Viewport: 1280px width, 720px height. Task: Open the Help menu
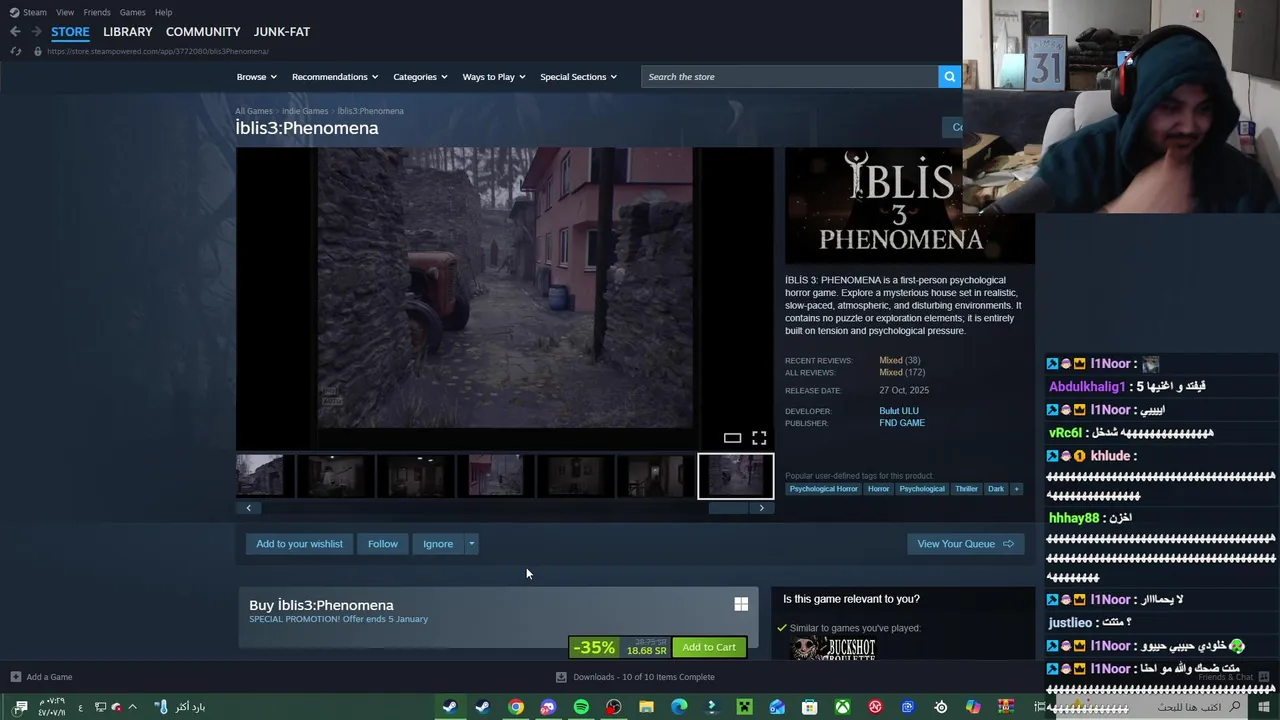point(163,12)
